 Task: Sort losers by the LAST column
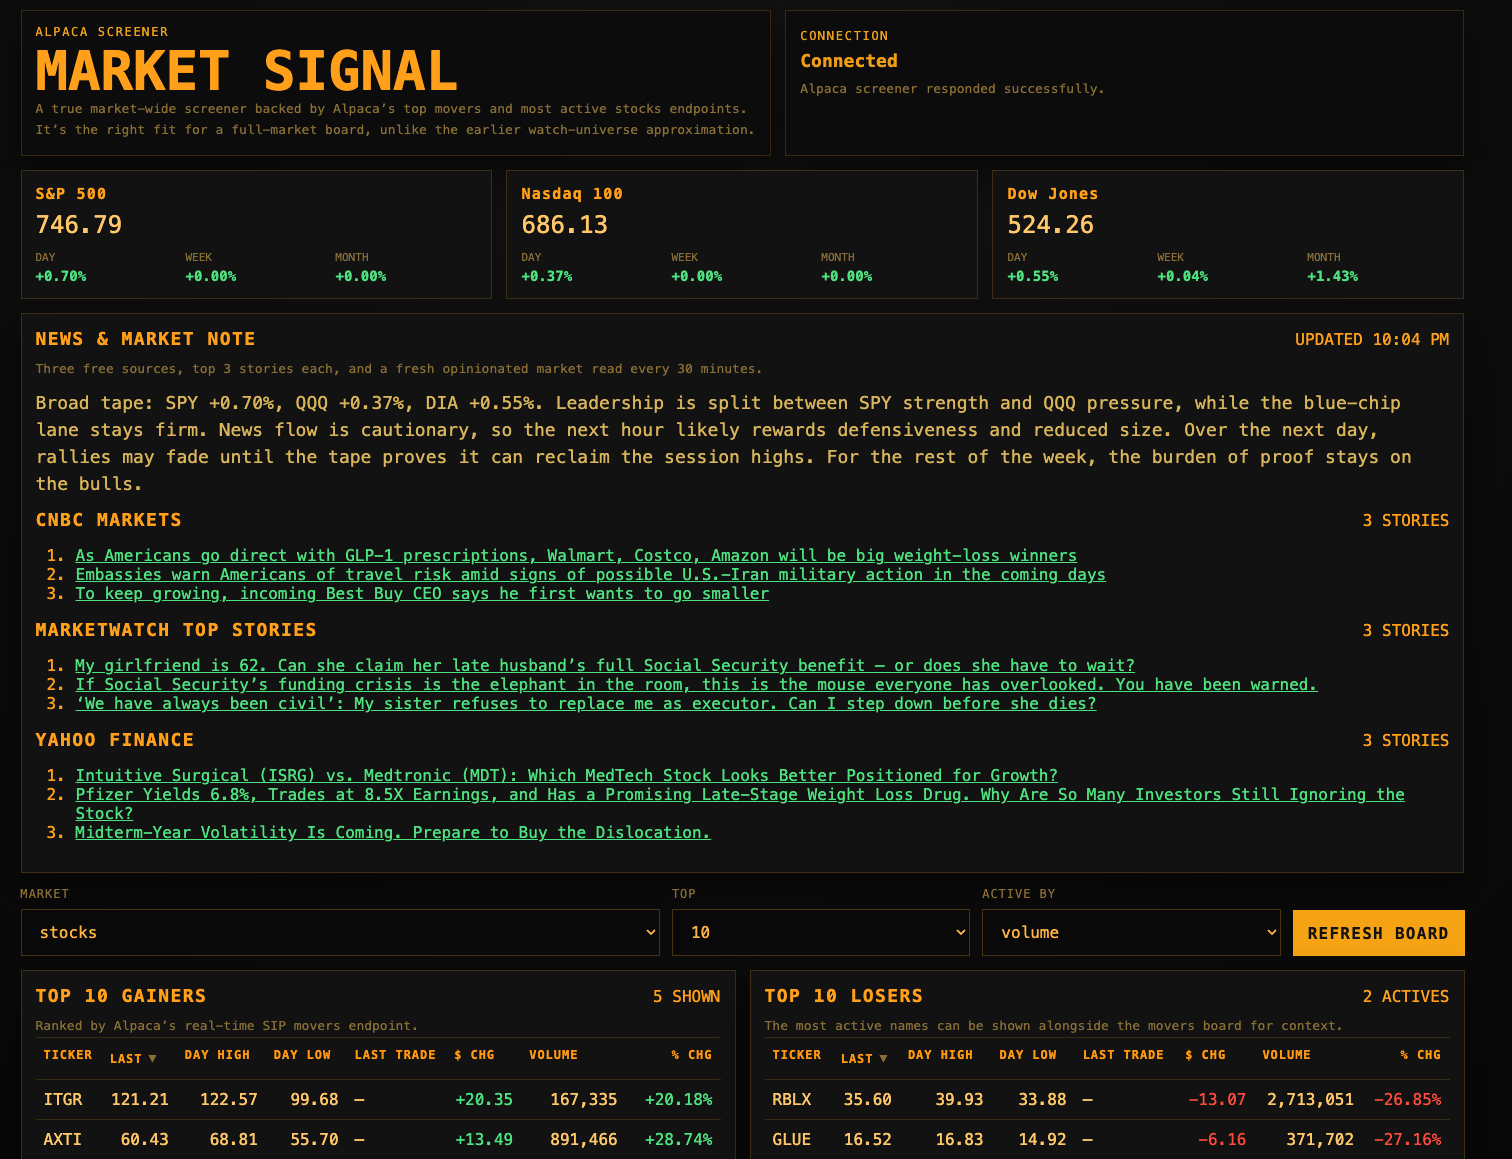click(x=864, y=1058)
